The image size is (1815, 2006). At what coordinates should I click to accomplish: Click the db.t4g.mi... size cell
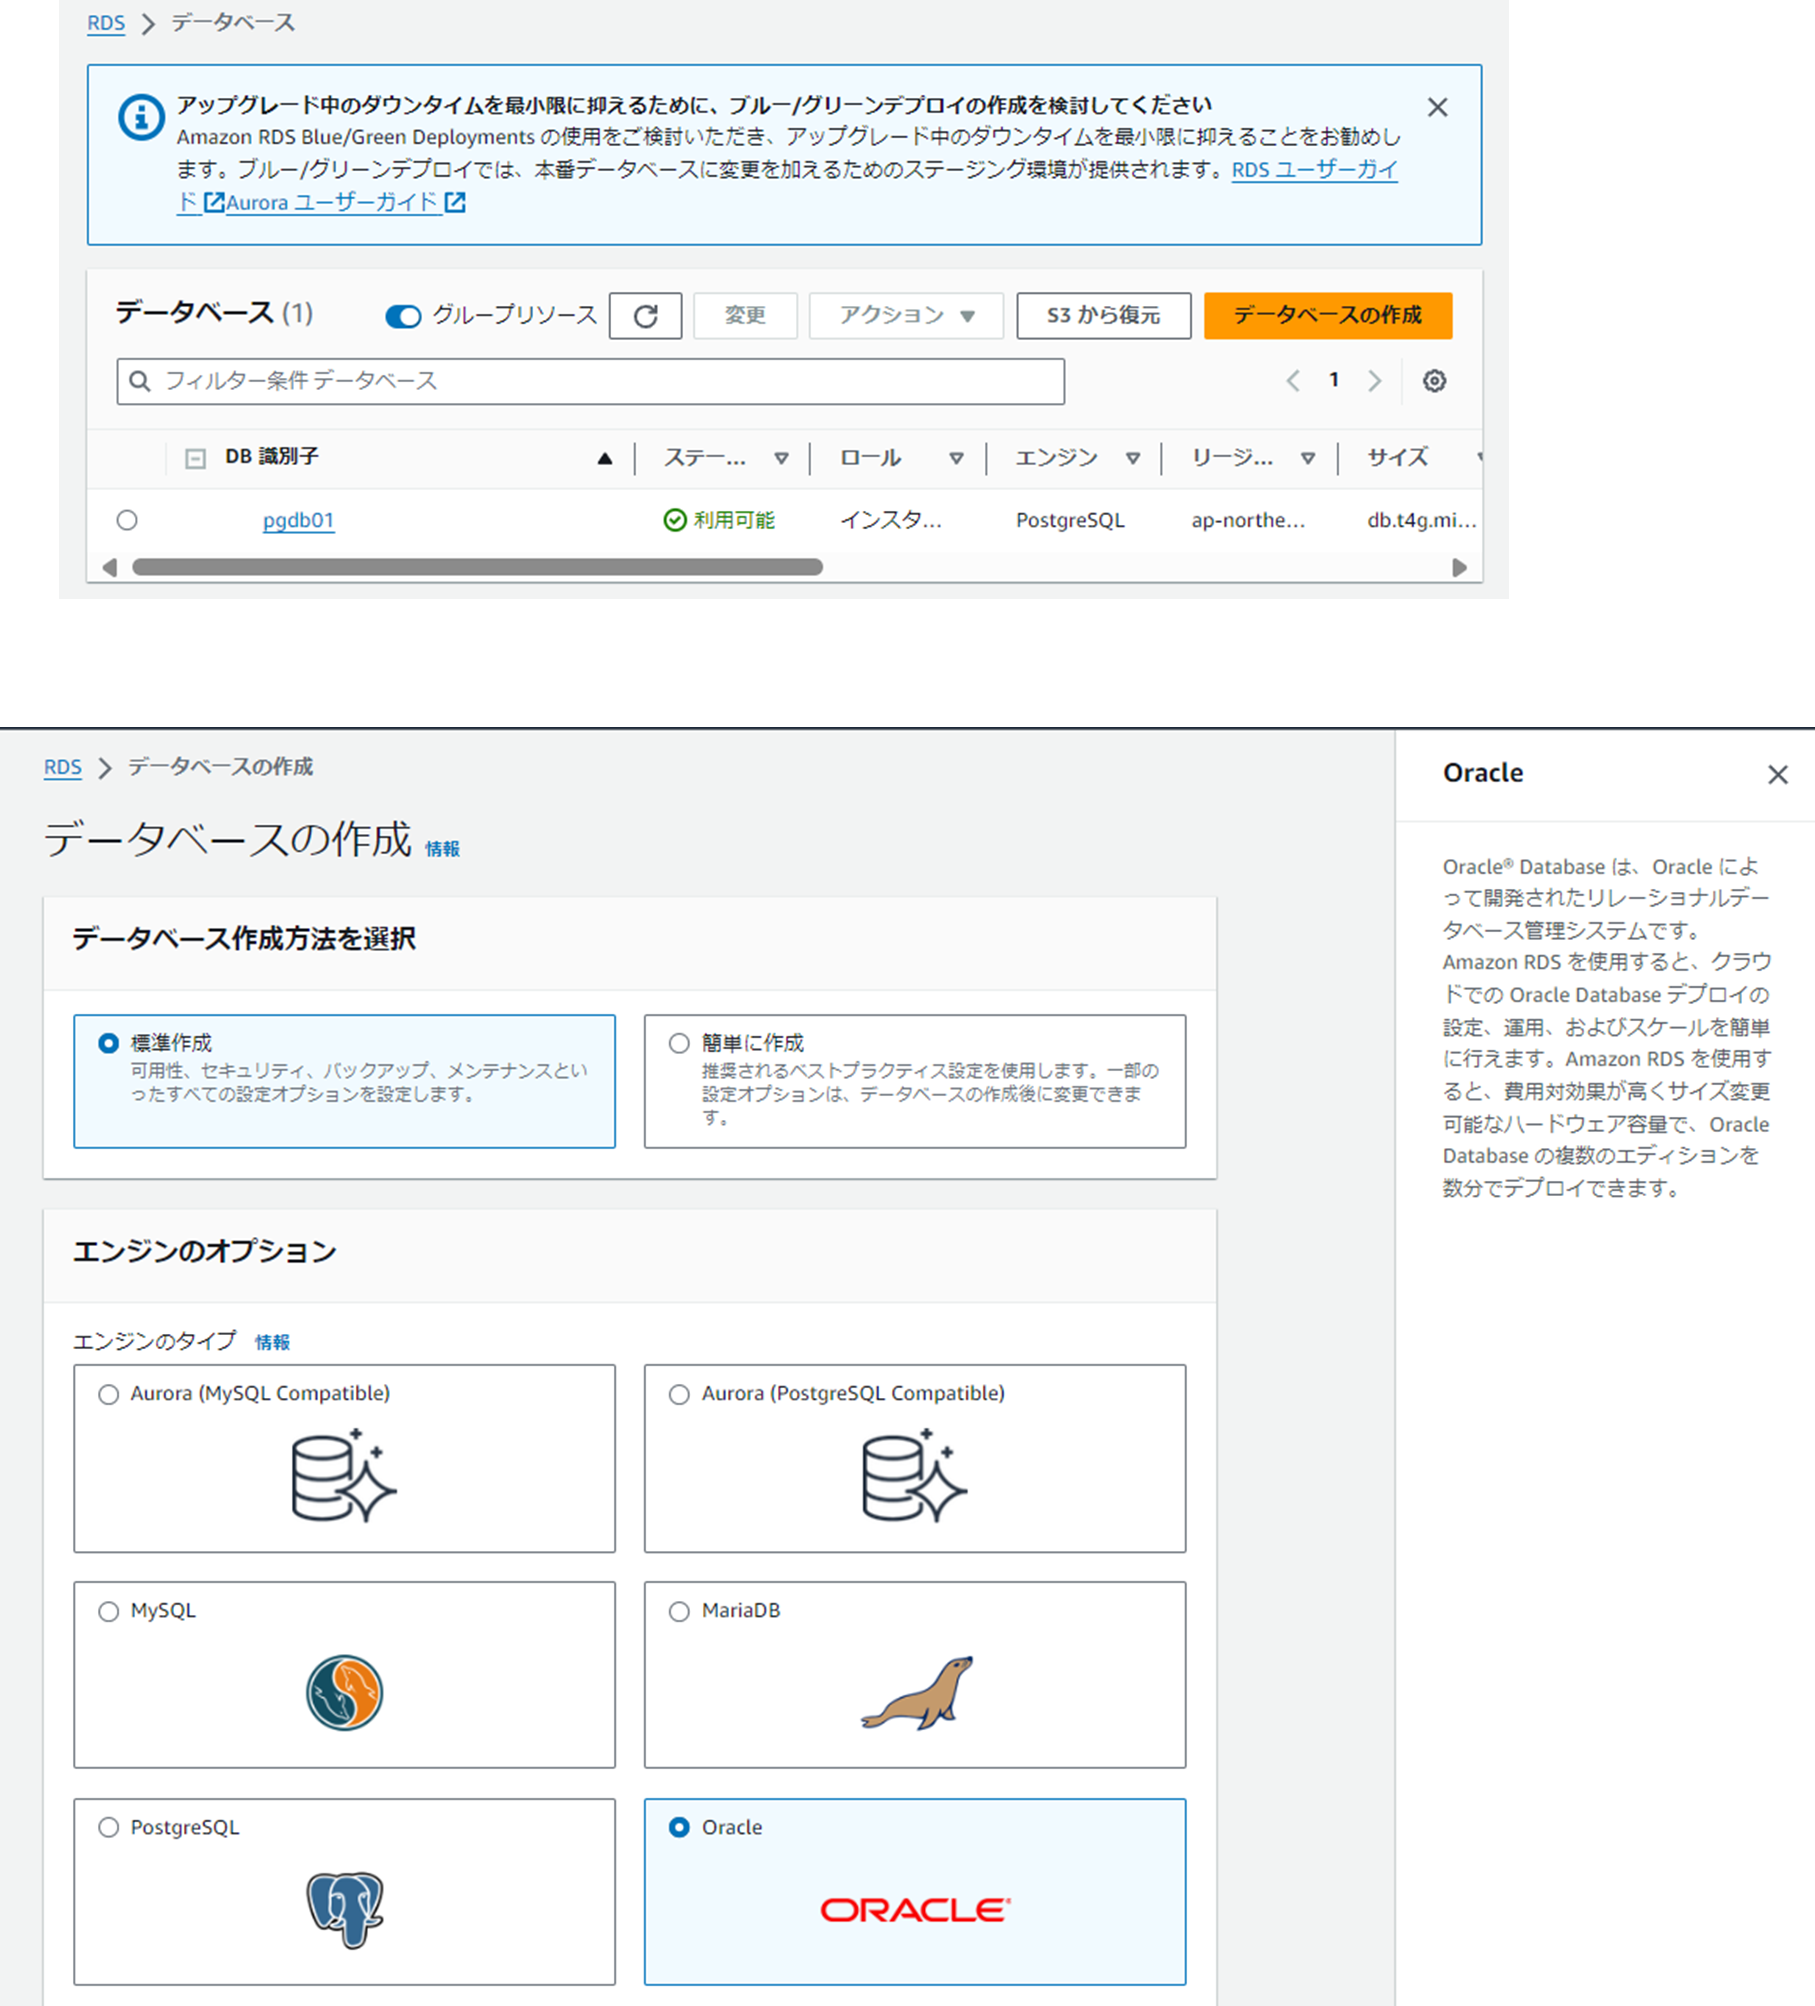tap(1422, 520)
